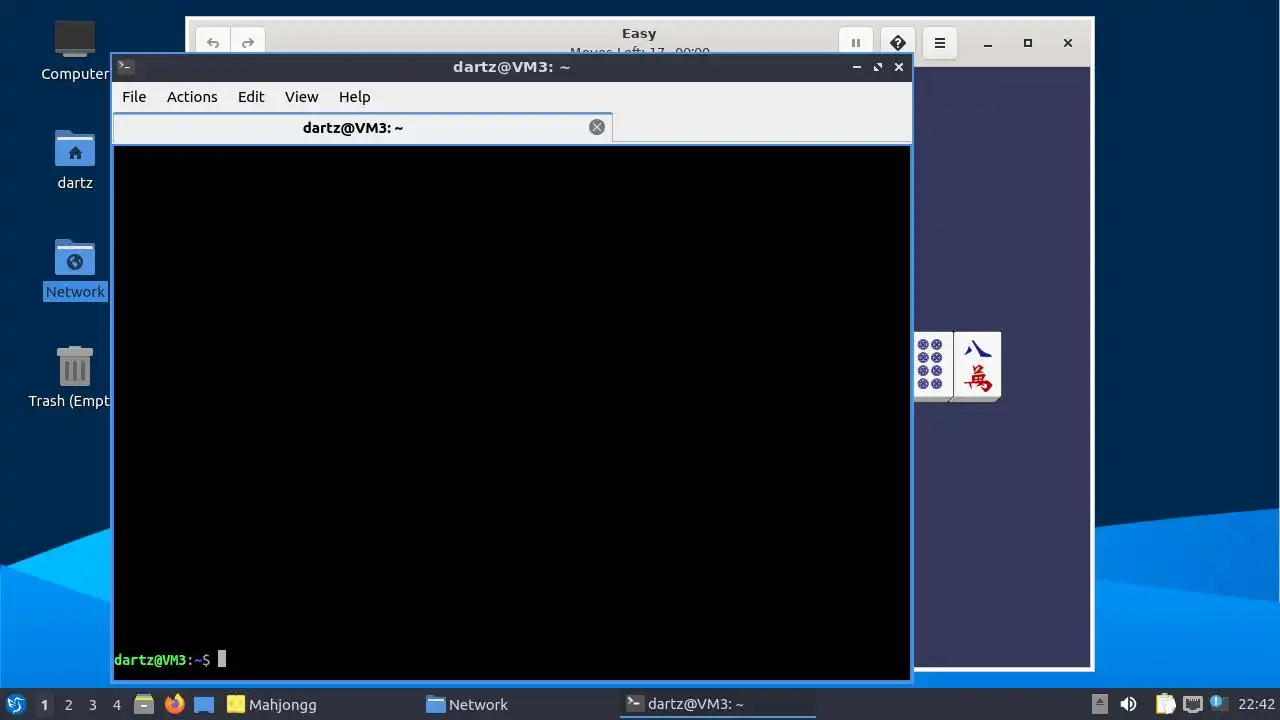This screenshot has width=1280, height=720.
Task: Select the dartz home folder icon
Action: pos(75,159)
